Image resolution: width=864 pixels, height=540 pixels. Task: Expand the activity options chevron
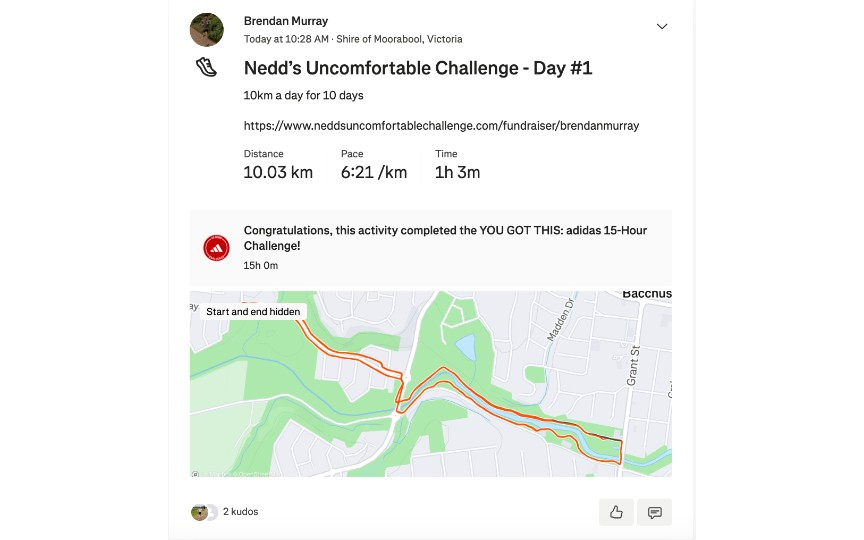point(662,27)
